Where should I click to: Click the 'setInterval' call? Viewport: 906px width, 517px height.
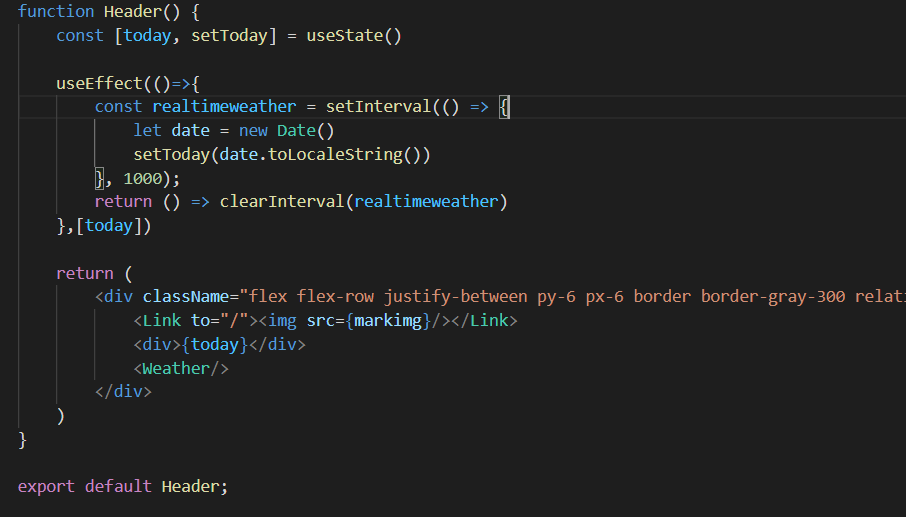378,107
